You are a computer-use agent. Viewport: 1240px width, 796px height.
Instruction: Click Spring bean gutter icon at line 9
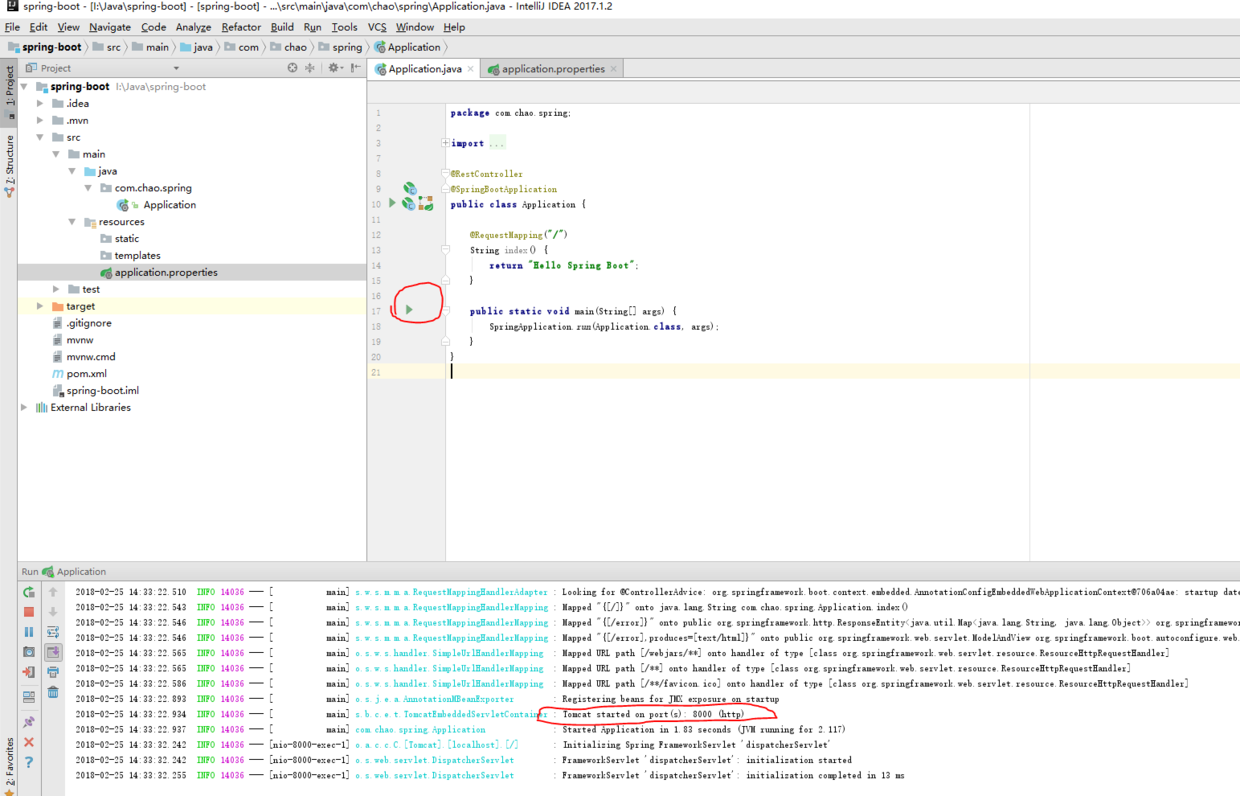[410, 188]
